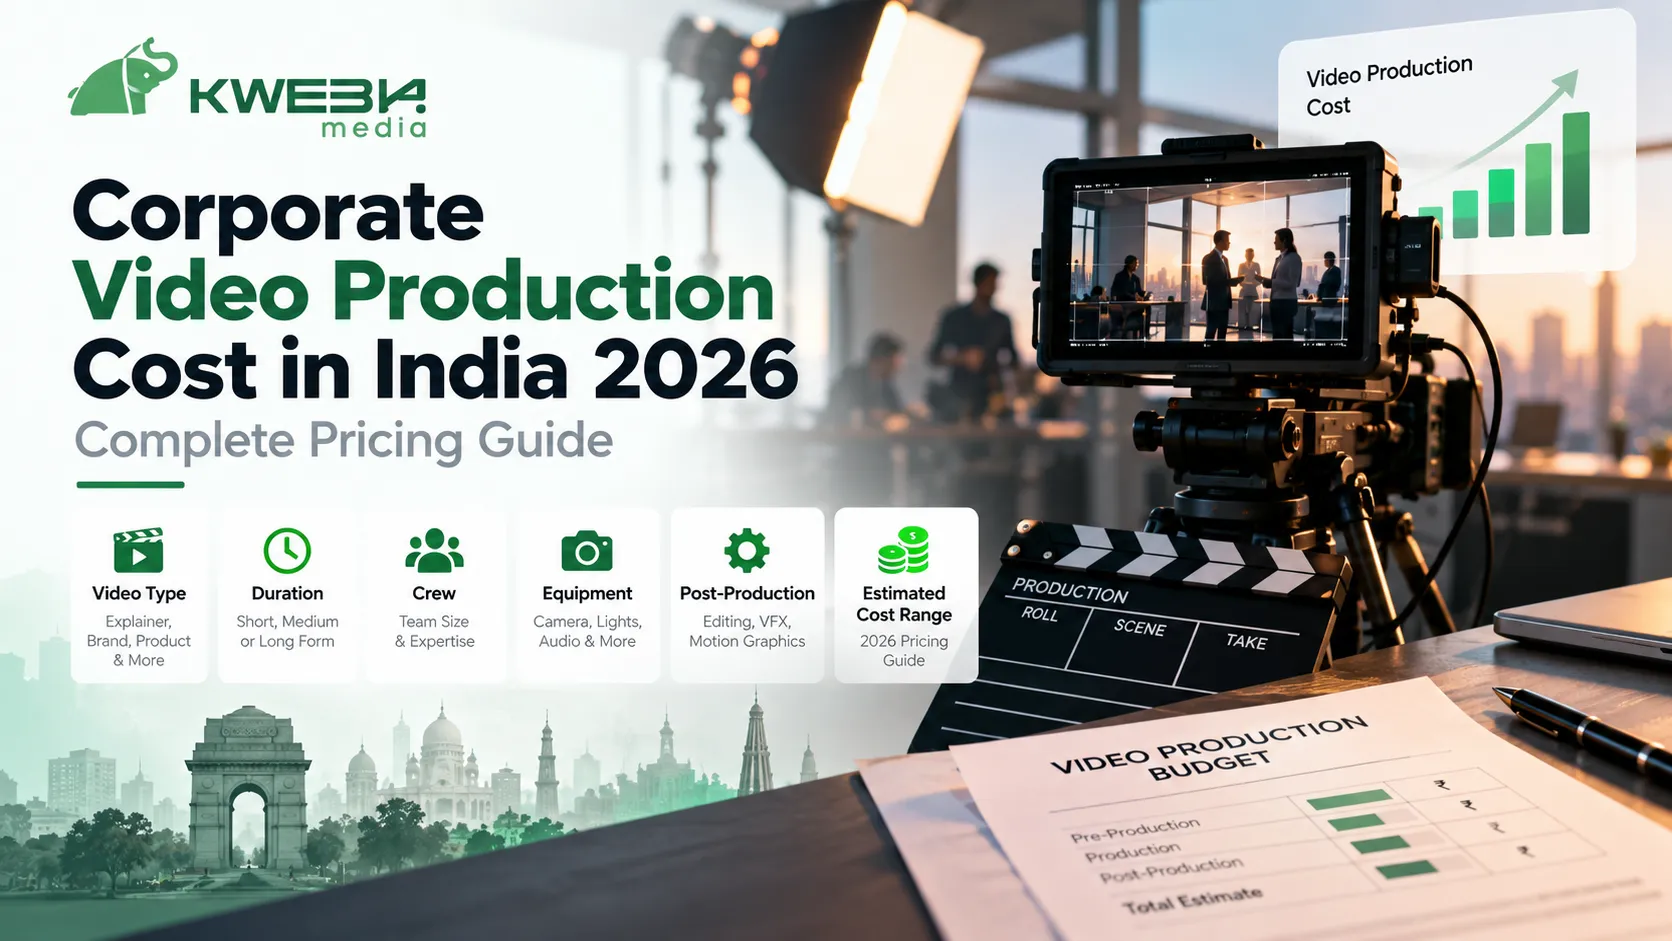Click the 'Explainer, Brand, Product & More' text

(139, 641)
